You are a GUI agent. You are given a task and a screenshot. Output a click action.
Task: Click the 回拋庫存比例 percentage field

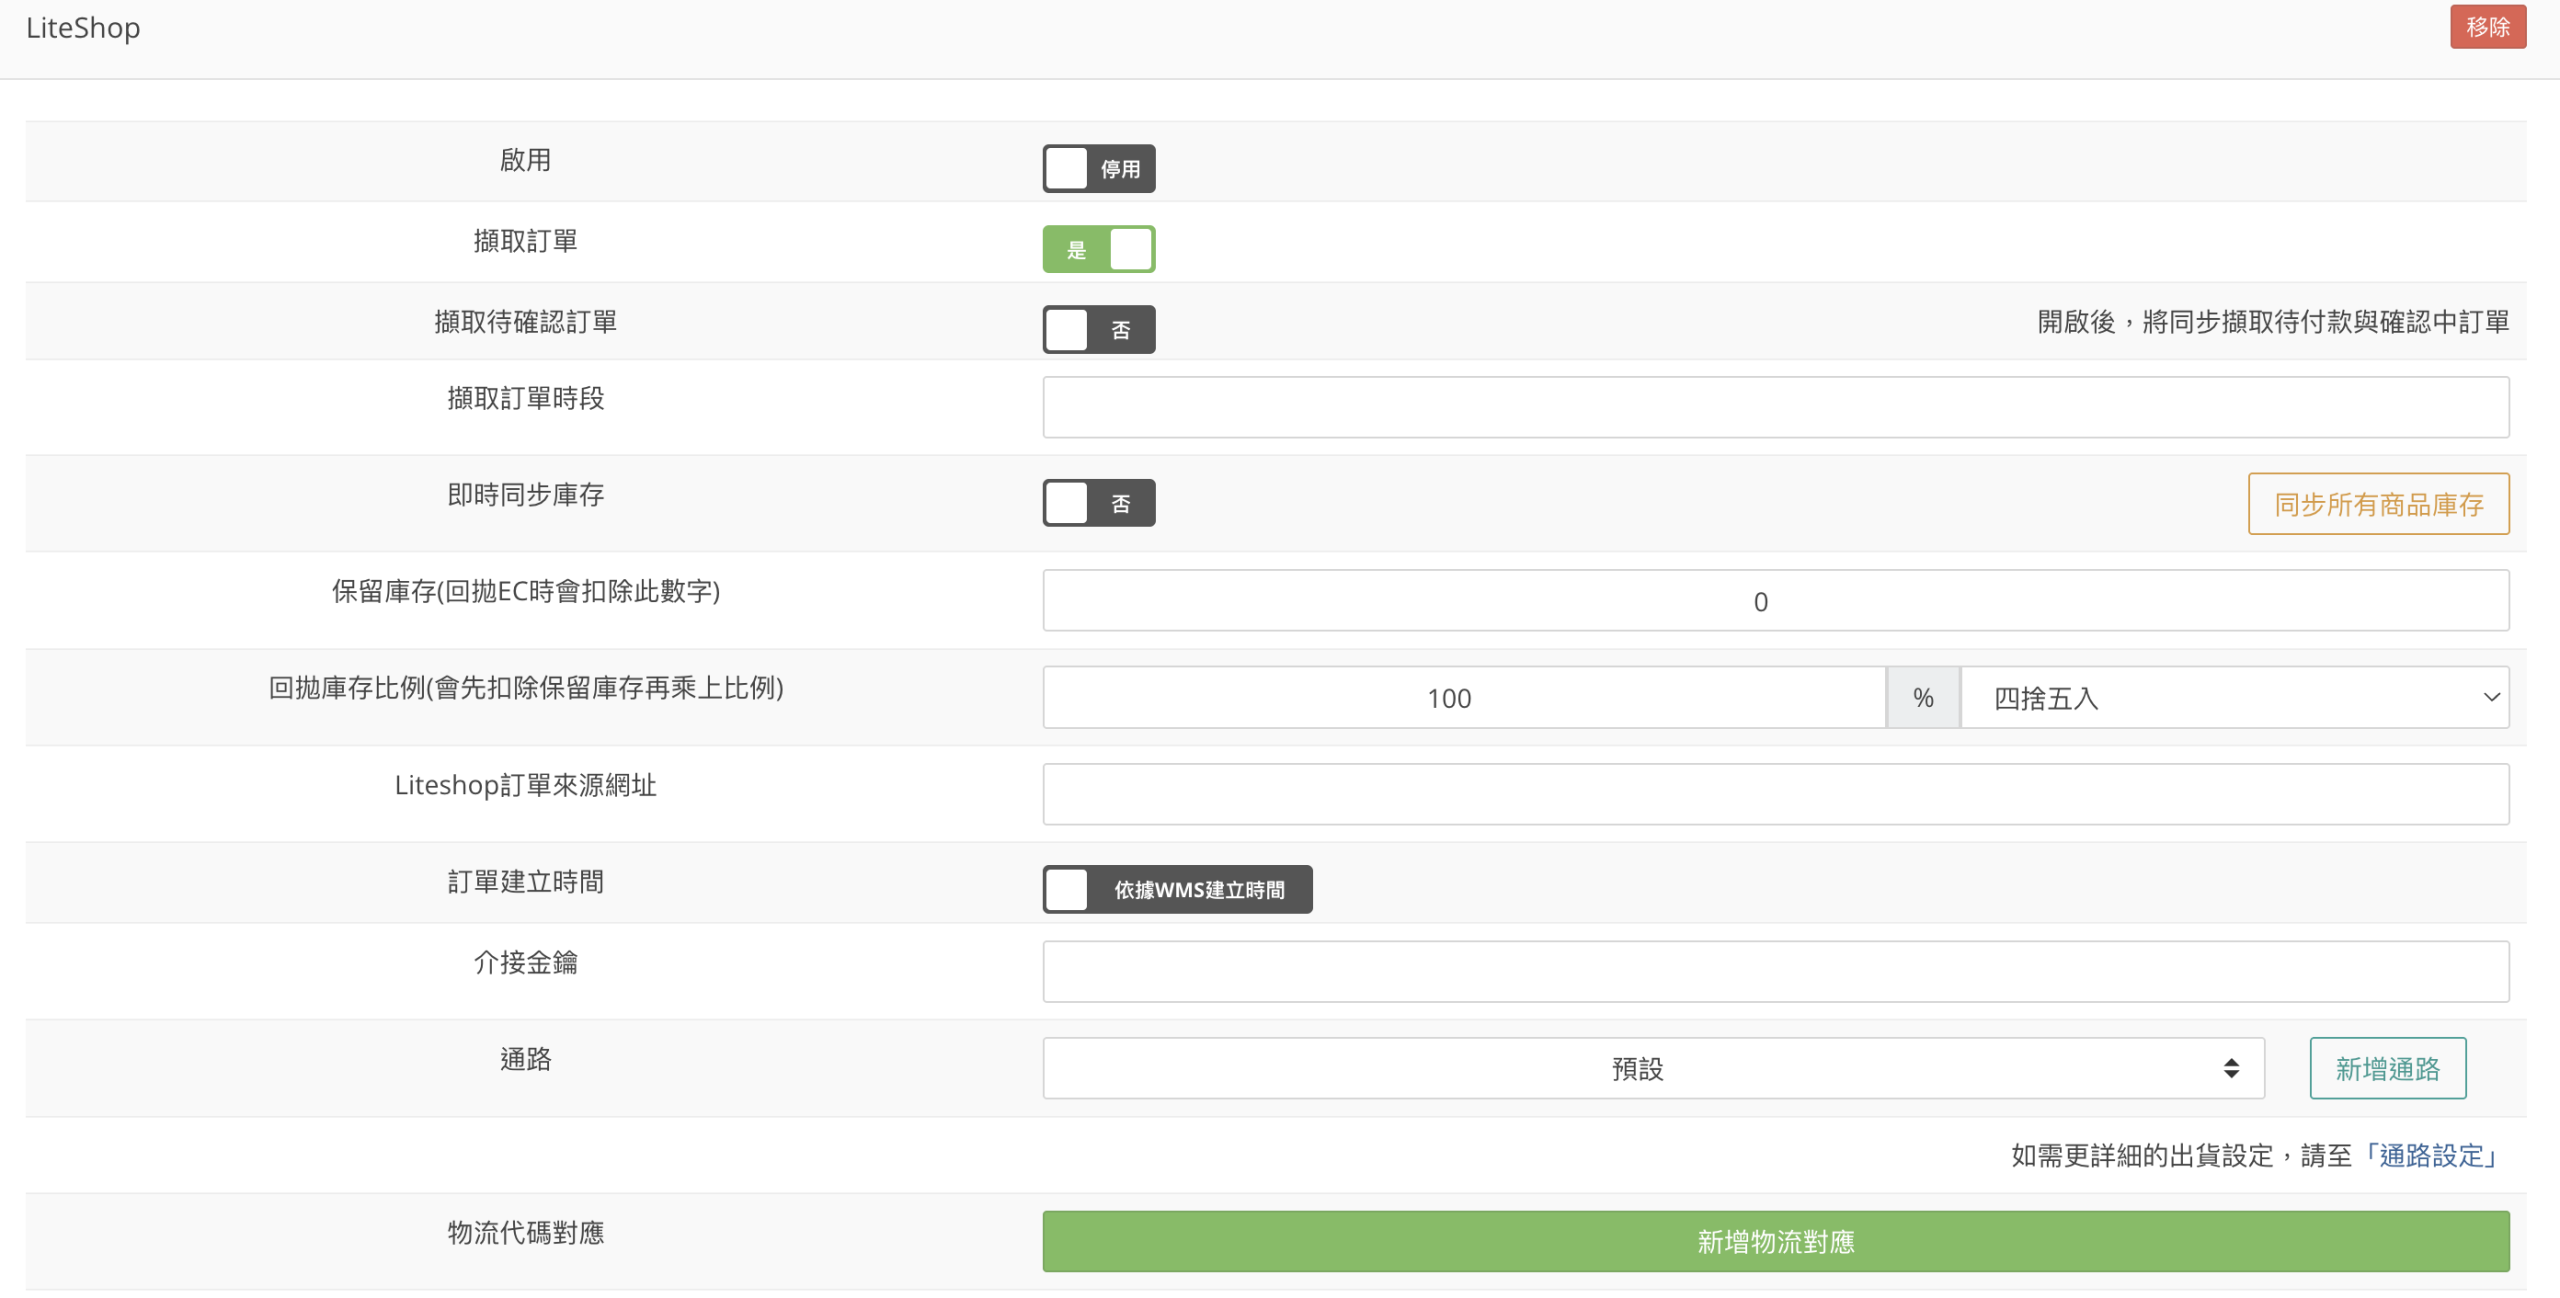pyautogui.click(x=1463, y=698)
